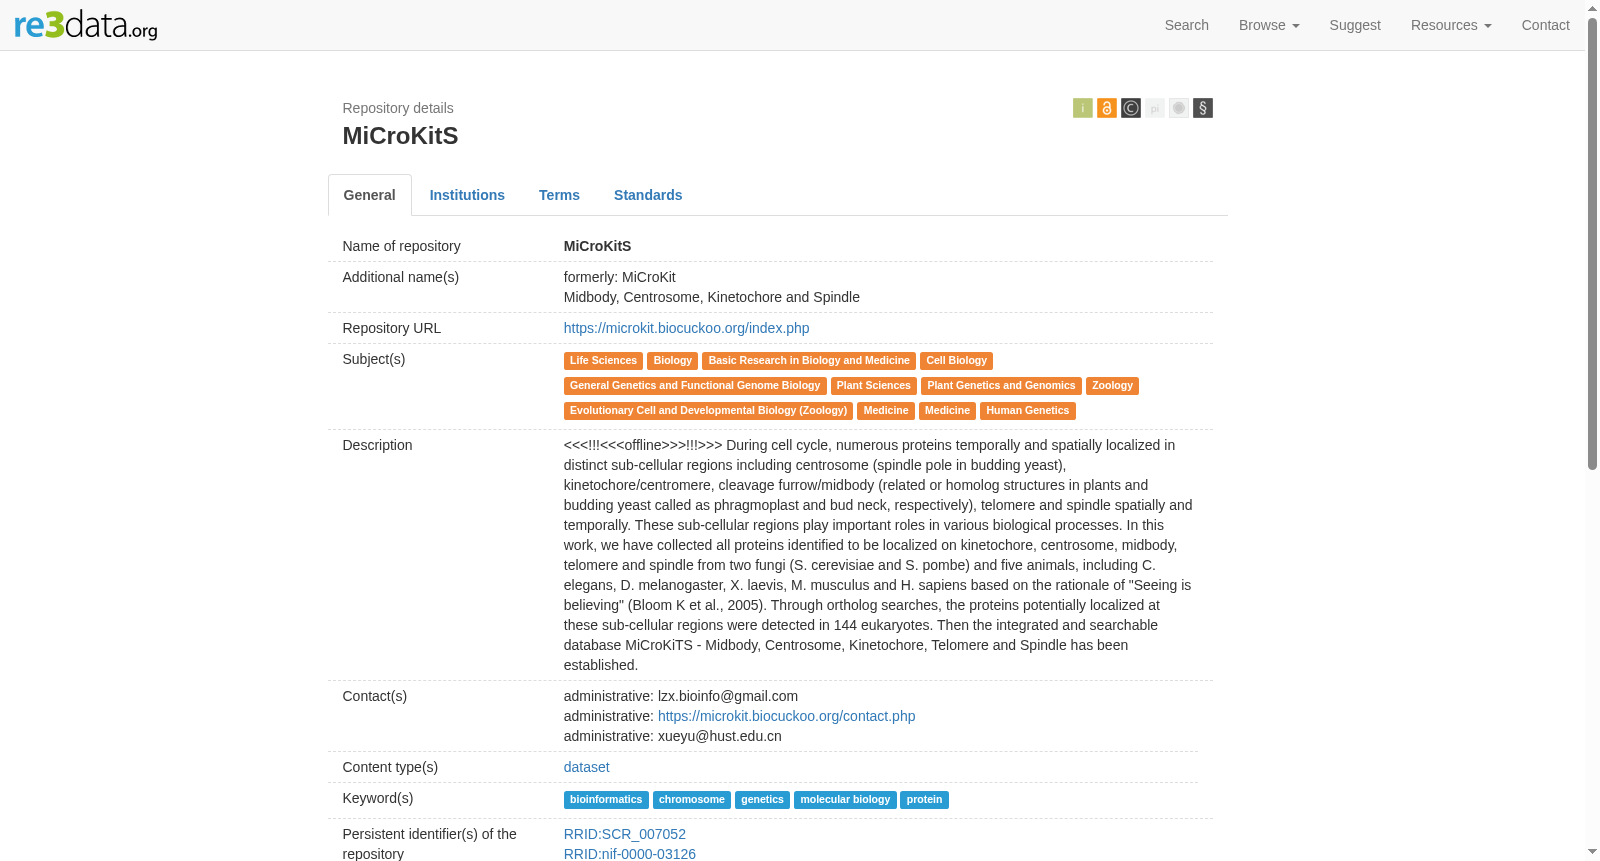Click the 'genetics' keyword tag

pyautogui.click(x=762, y=800)
